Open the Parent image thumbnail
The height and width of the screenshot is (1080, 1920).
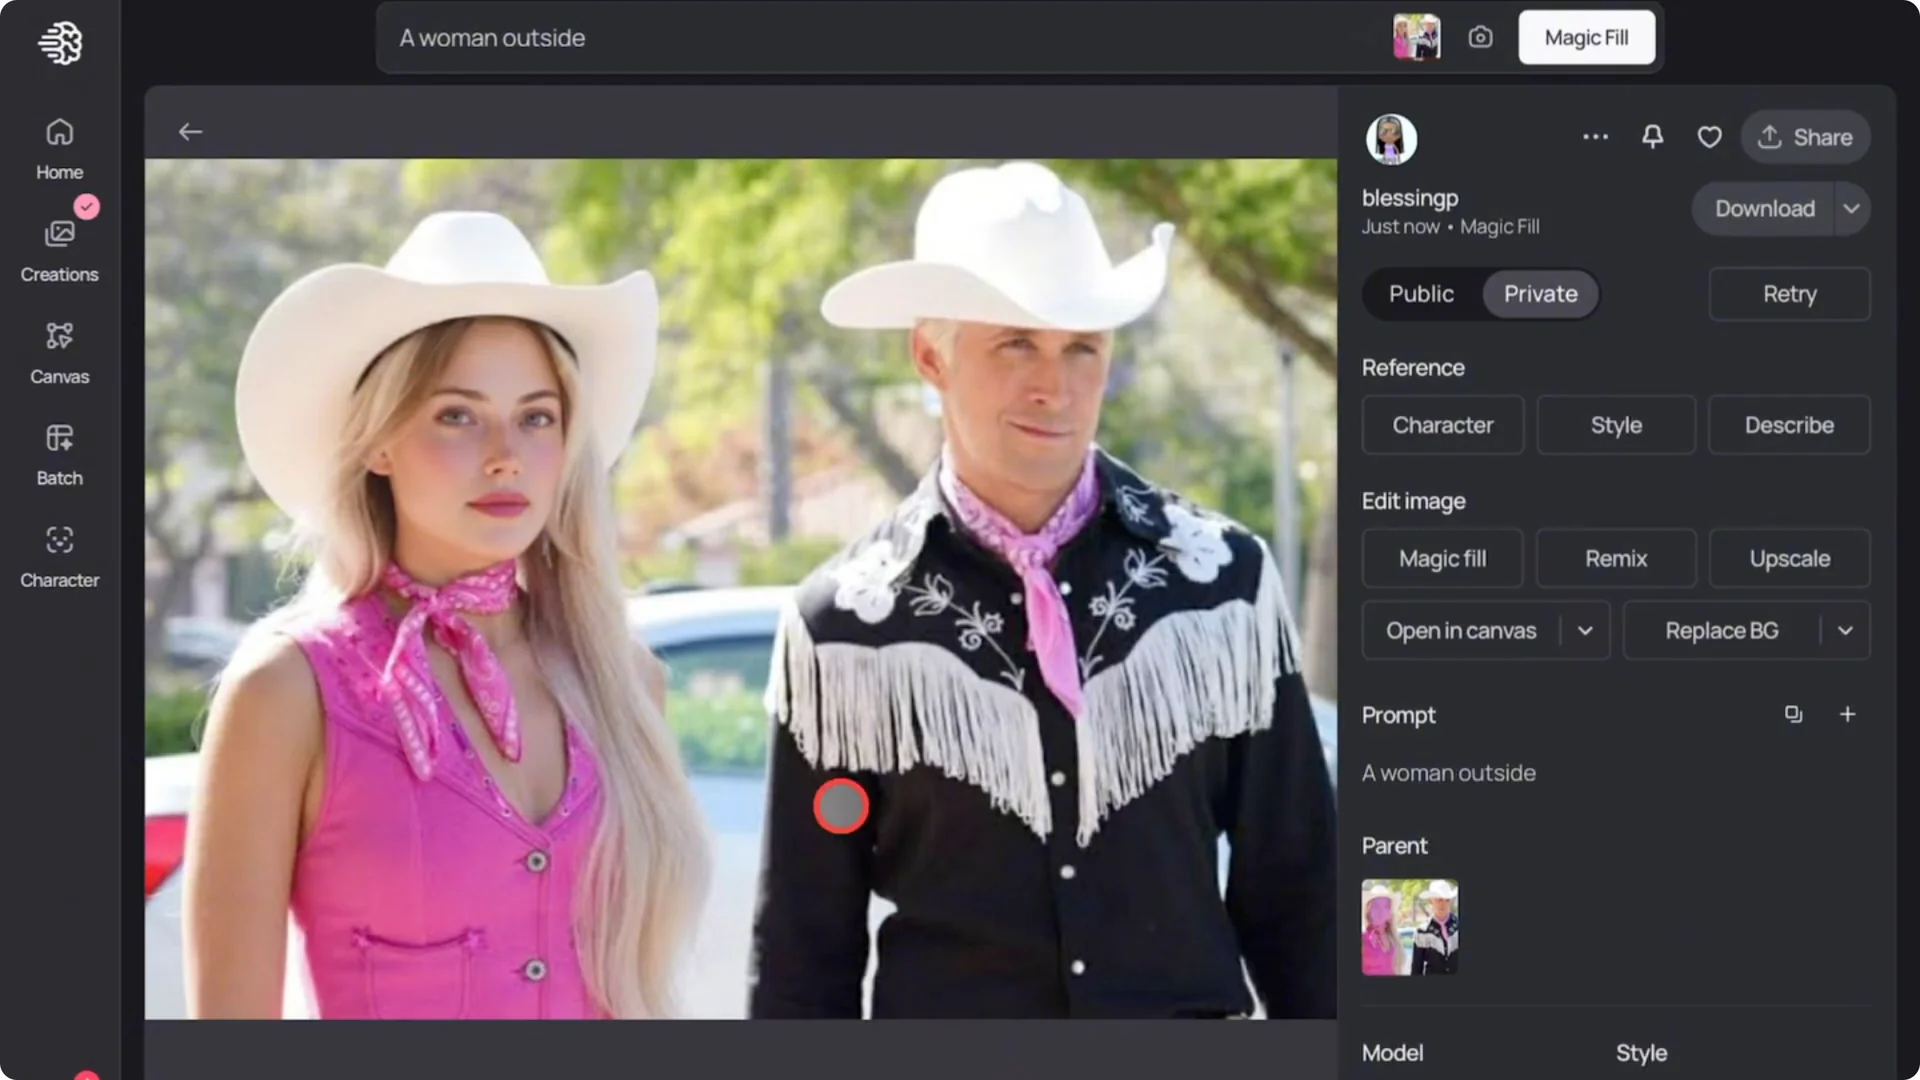(1409, 926)
